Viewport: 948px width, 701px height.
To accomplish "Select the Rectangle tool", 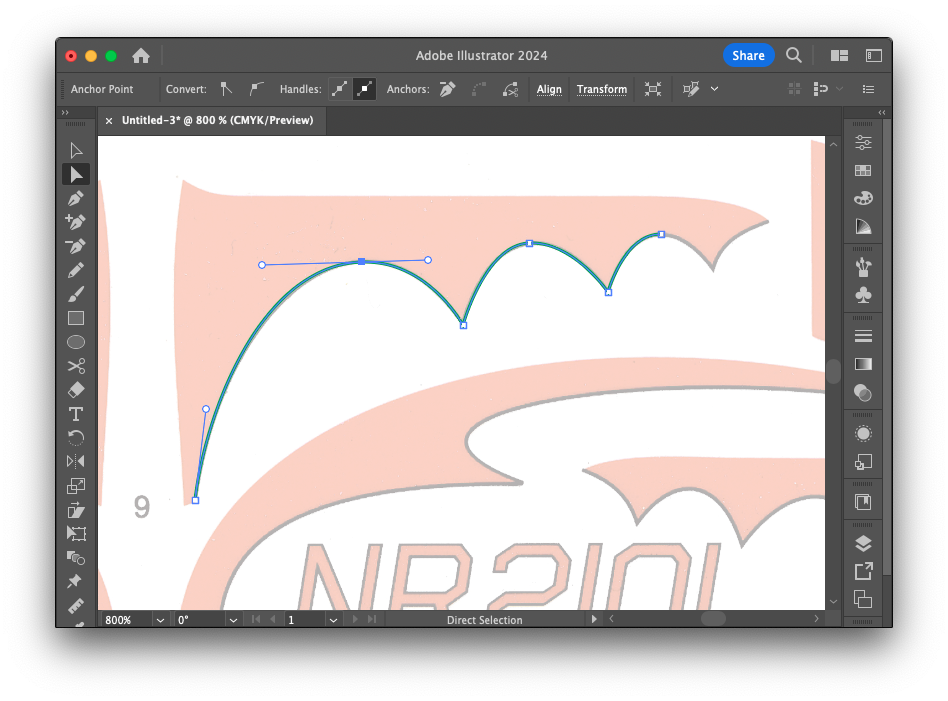I will point(76,318).
